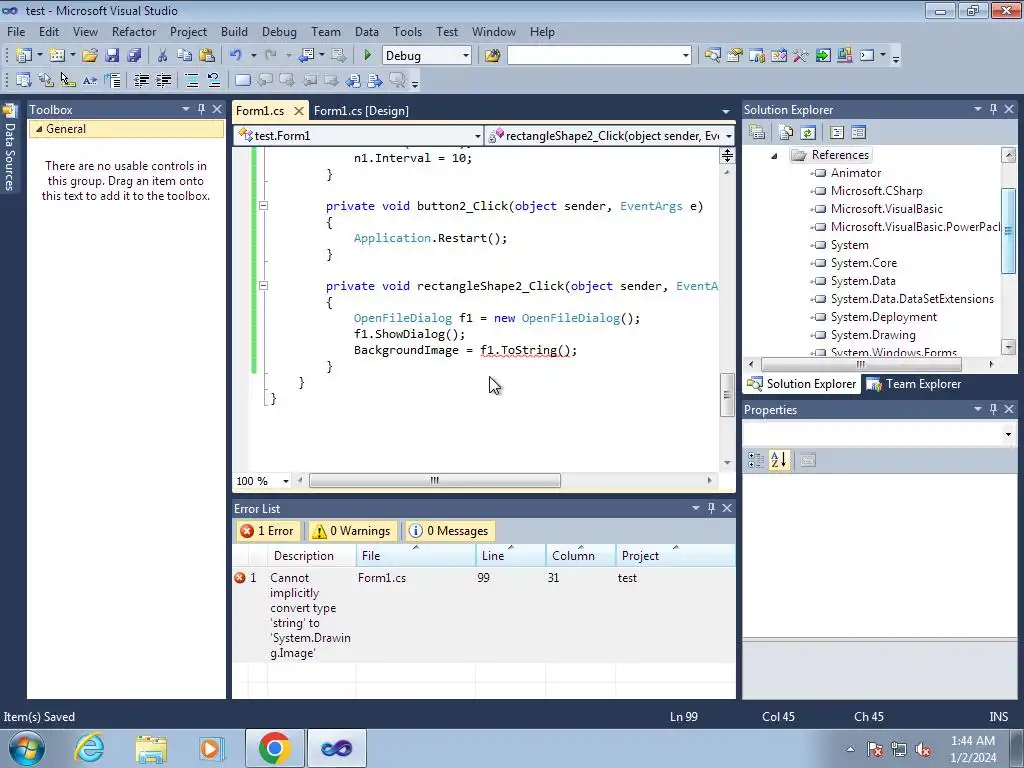Screen dimensions: 1024x768
Task: Toggle a bookmark on the current line
Action: pos(242,80)
